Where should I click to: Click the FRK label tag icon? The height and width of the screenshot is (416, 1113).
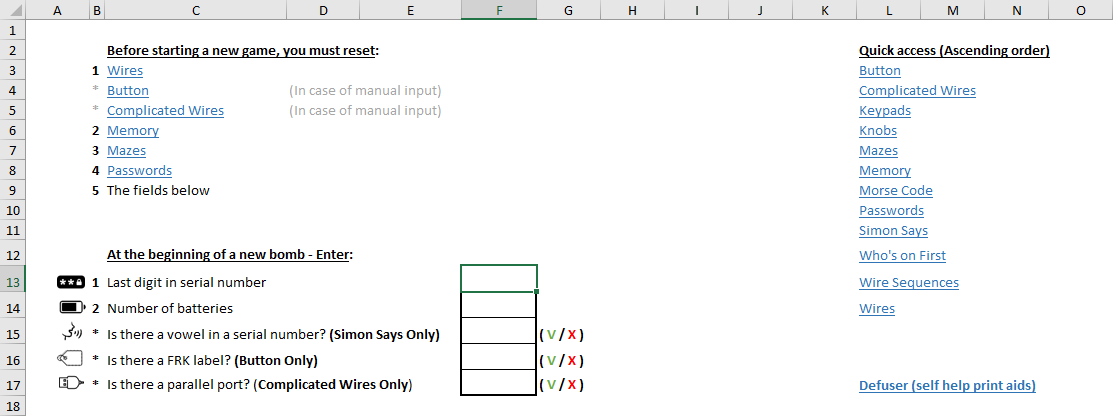[x=71, y=359]
